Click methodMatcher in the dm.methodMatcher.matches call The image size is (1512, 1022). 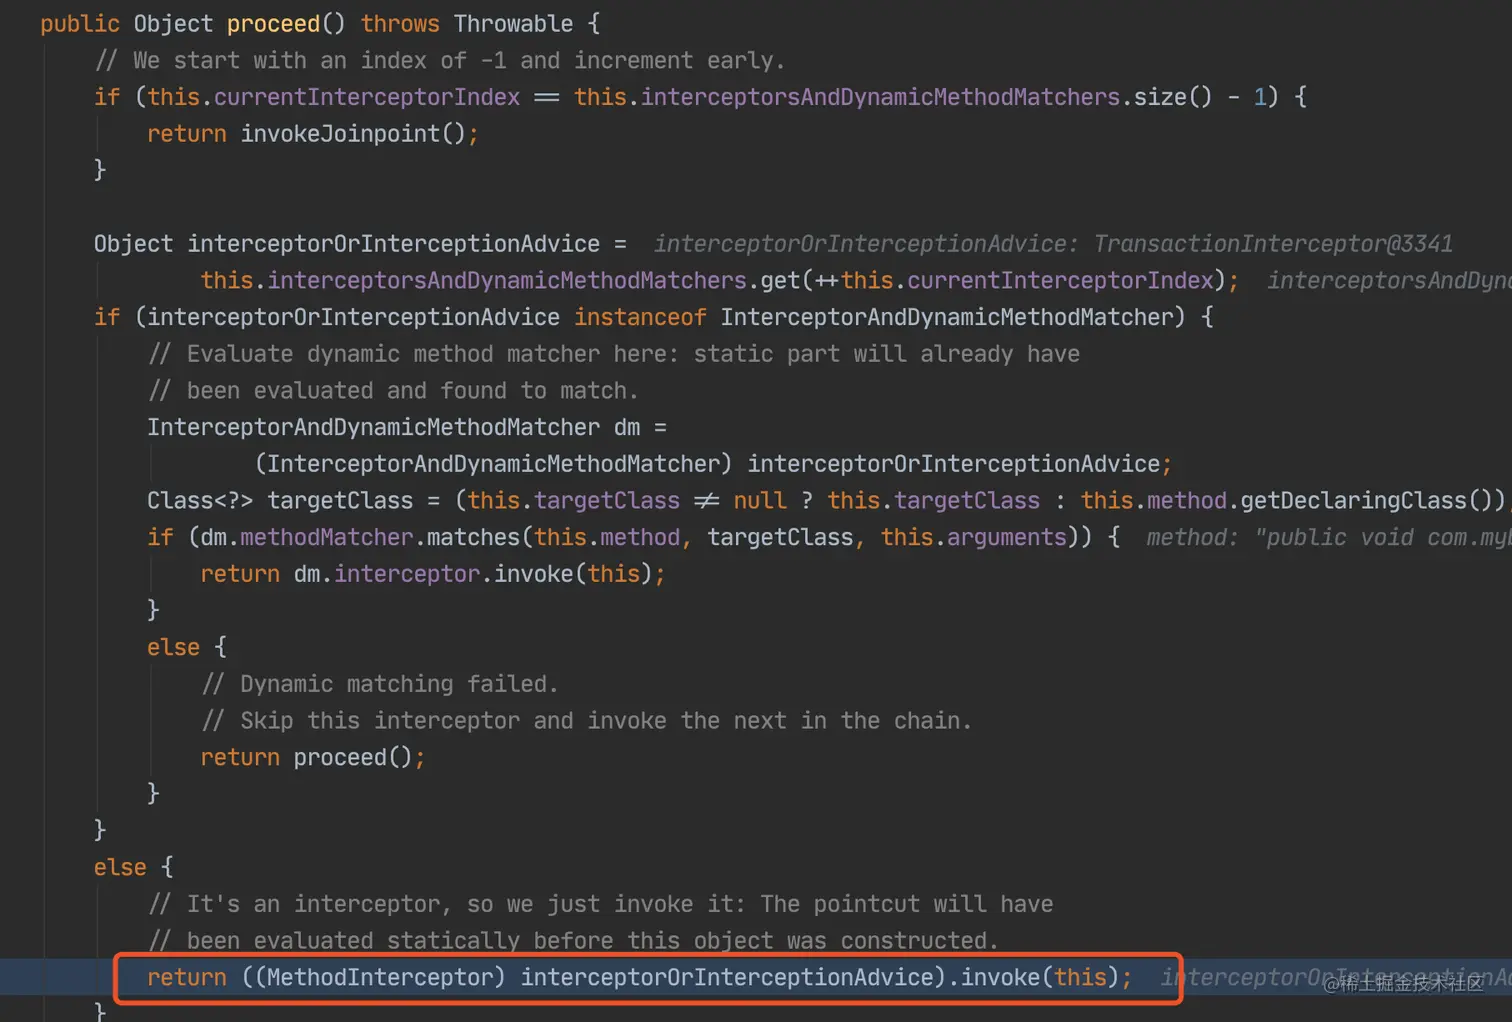tap(326, 538)
